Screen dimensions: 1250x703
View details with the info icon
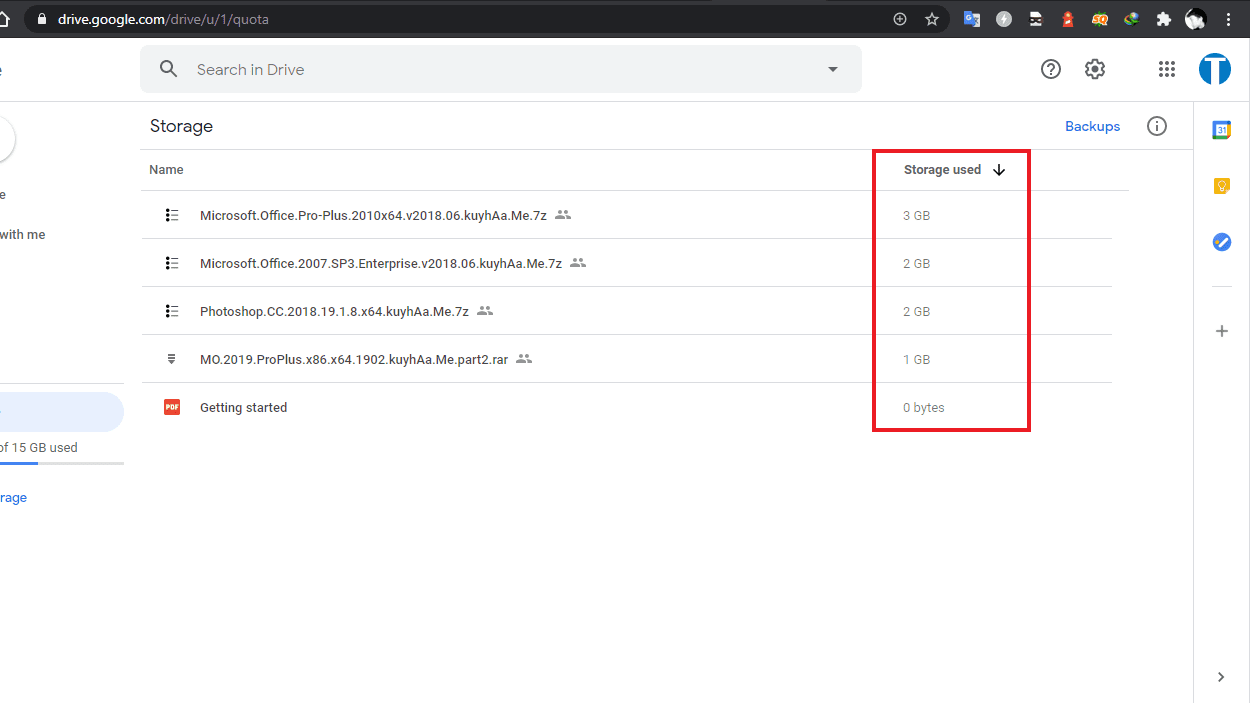(x=1157, y=126)
